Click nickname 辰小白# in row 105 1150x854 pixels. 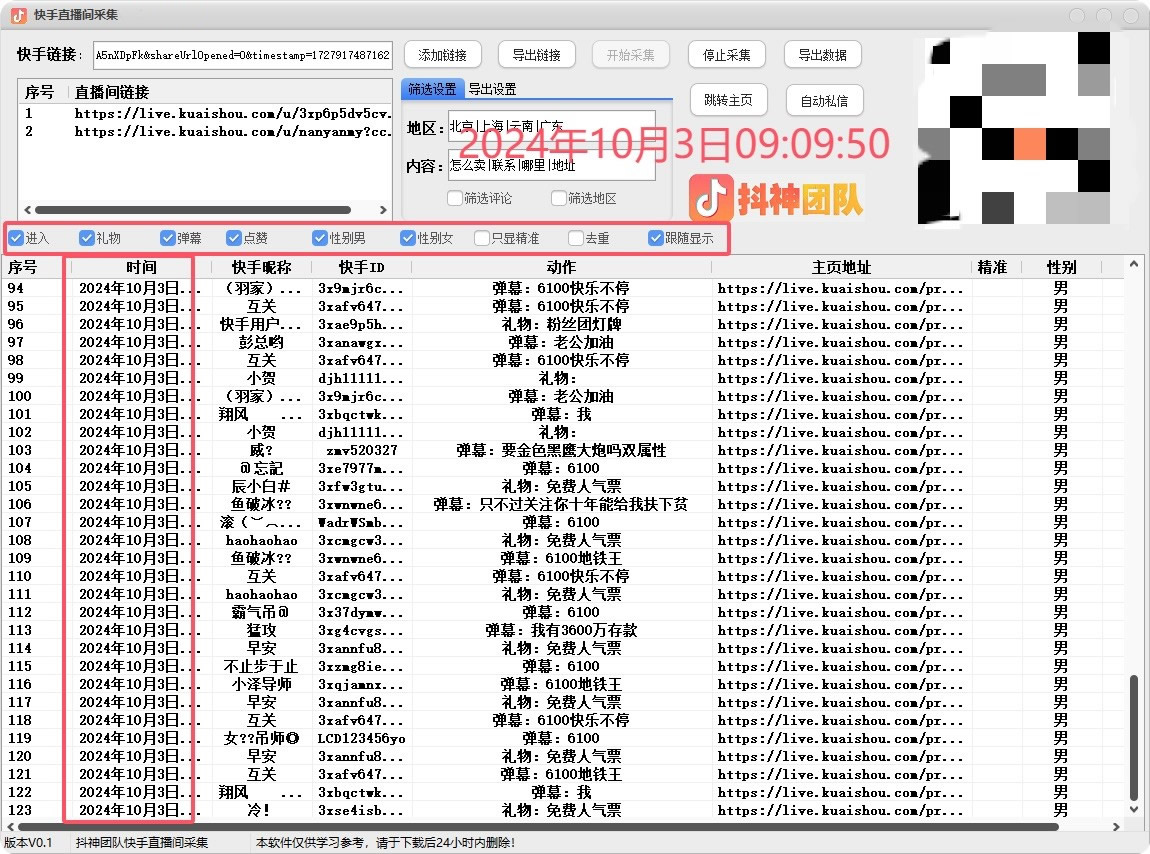261,486
